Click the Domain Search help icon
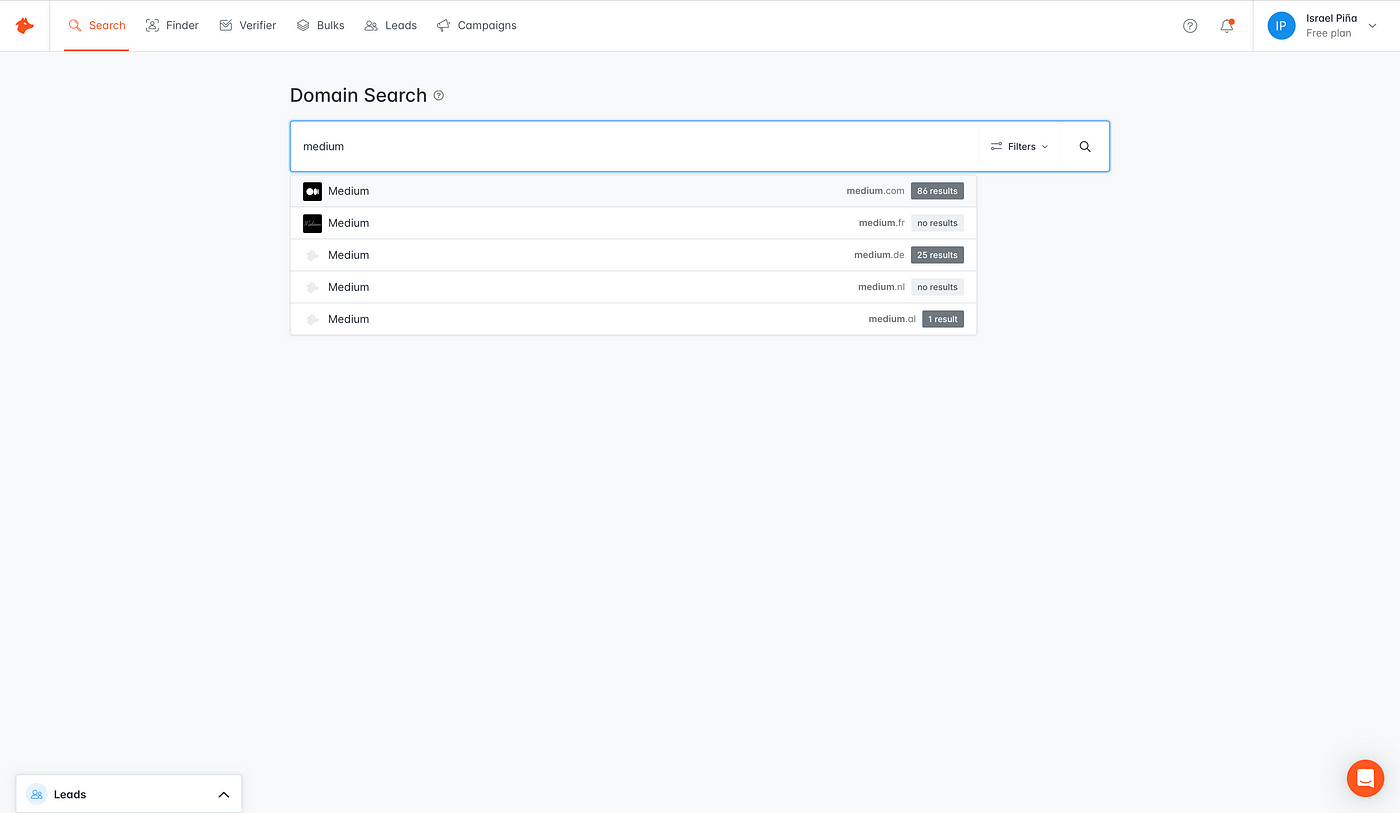 pos(439,96)
